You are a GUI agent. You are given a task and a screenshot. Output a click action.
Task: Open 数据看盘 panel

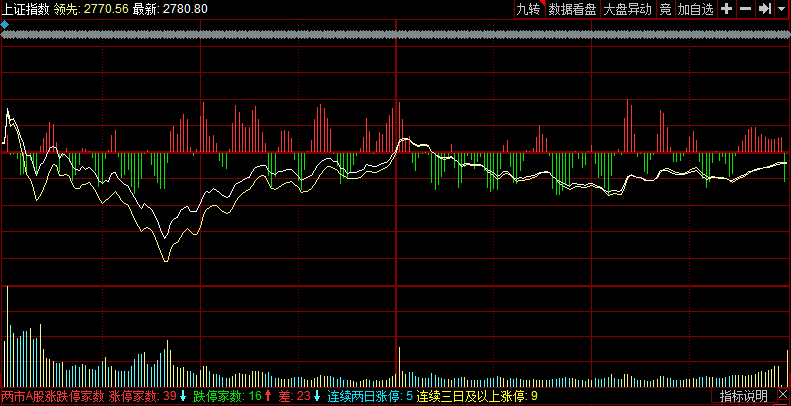573,9
